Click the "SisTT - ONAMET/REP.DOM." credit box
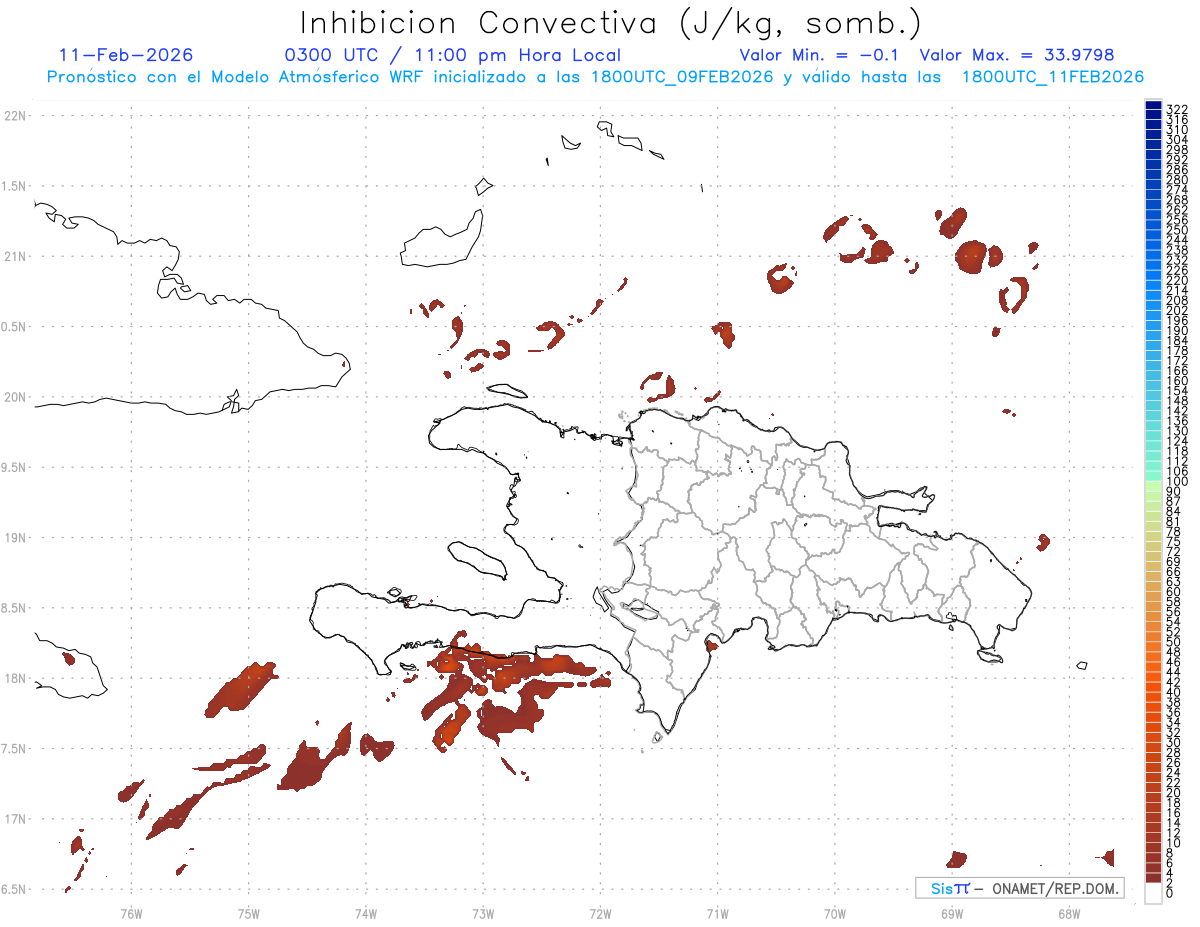 pos(1020,888)
